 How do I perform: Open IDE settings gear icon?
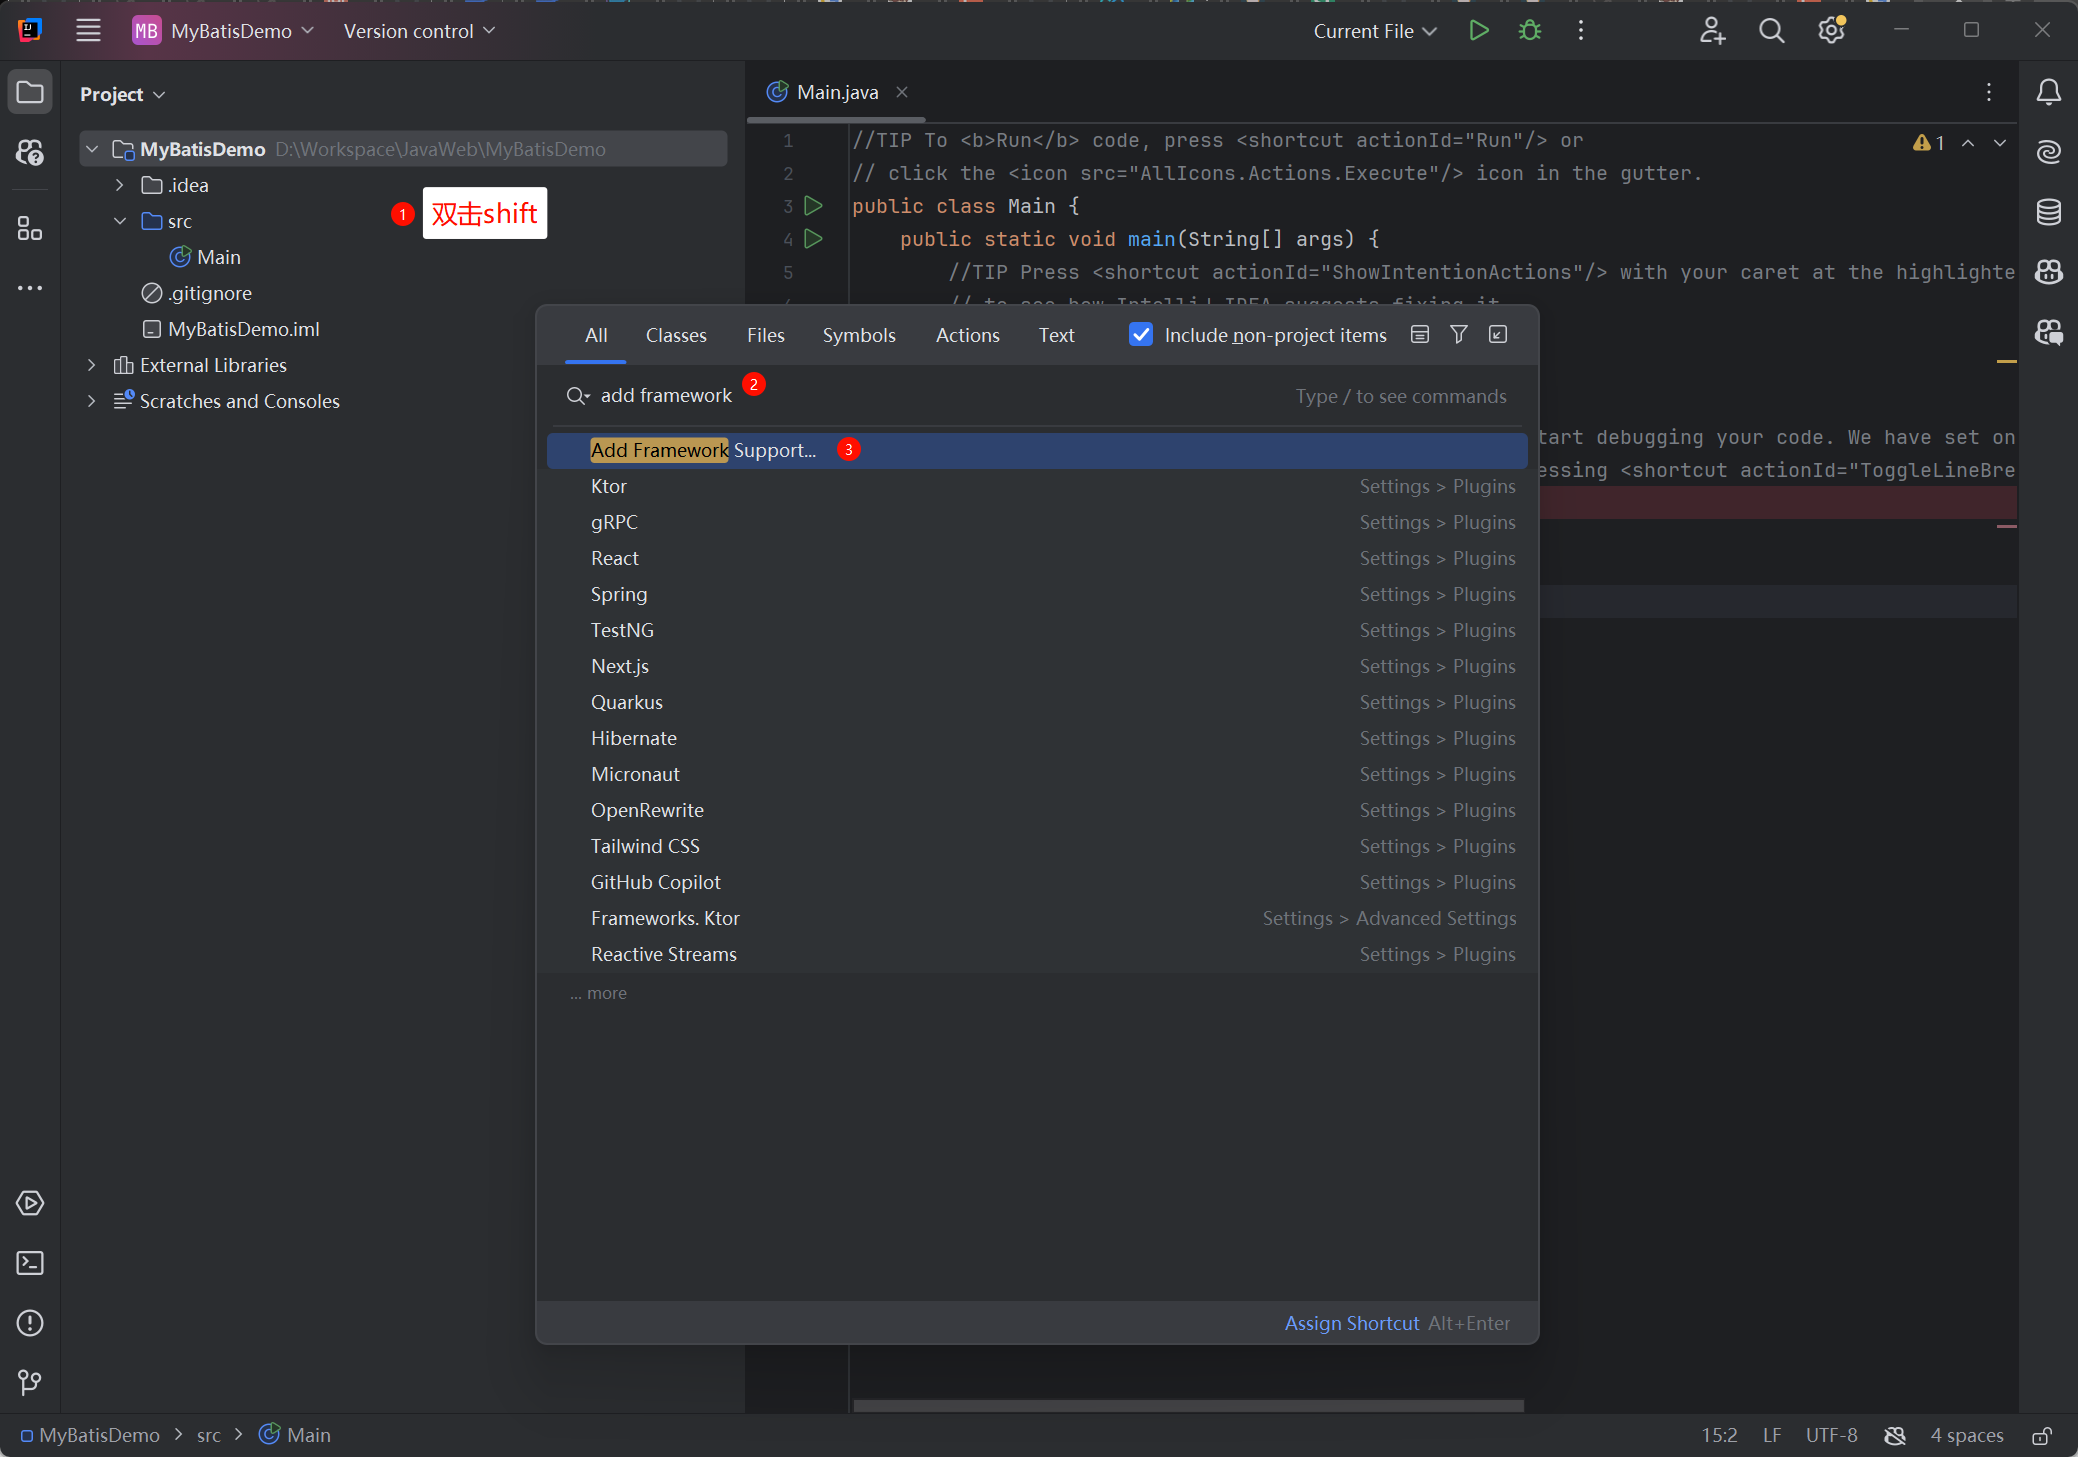pyautogui.click(x=1831, y=31)
